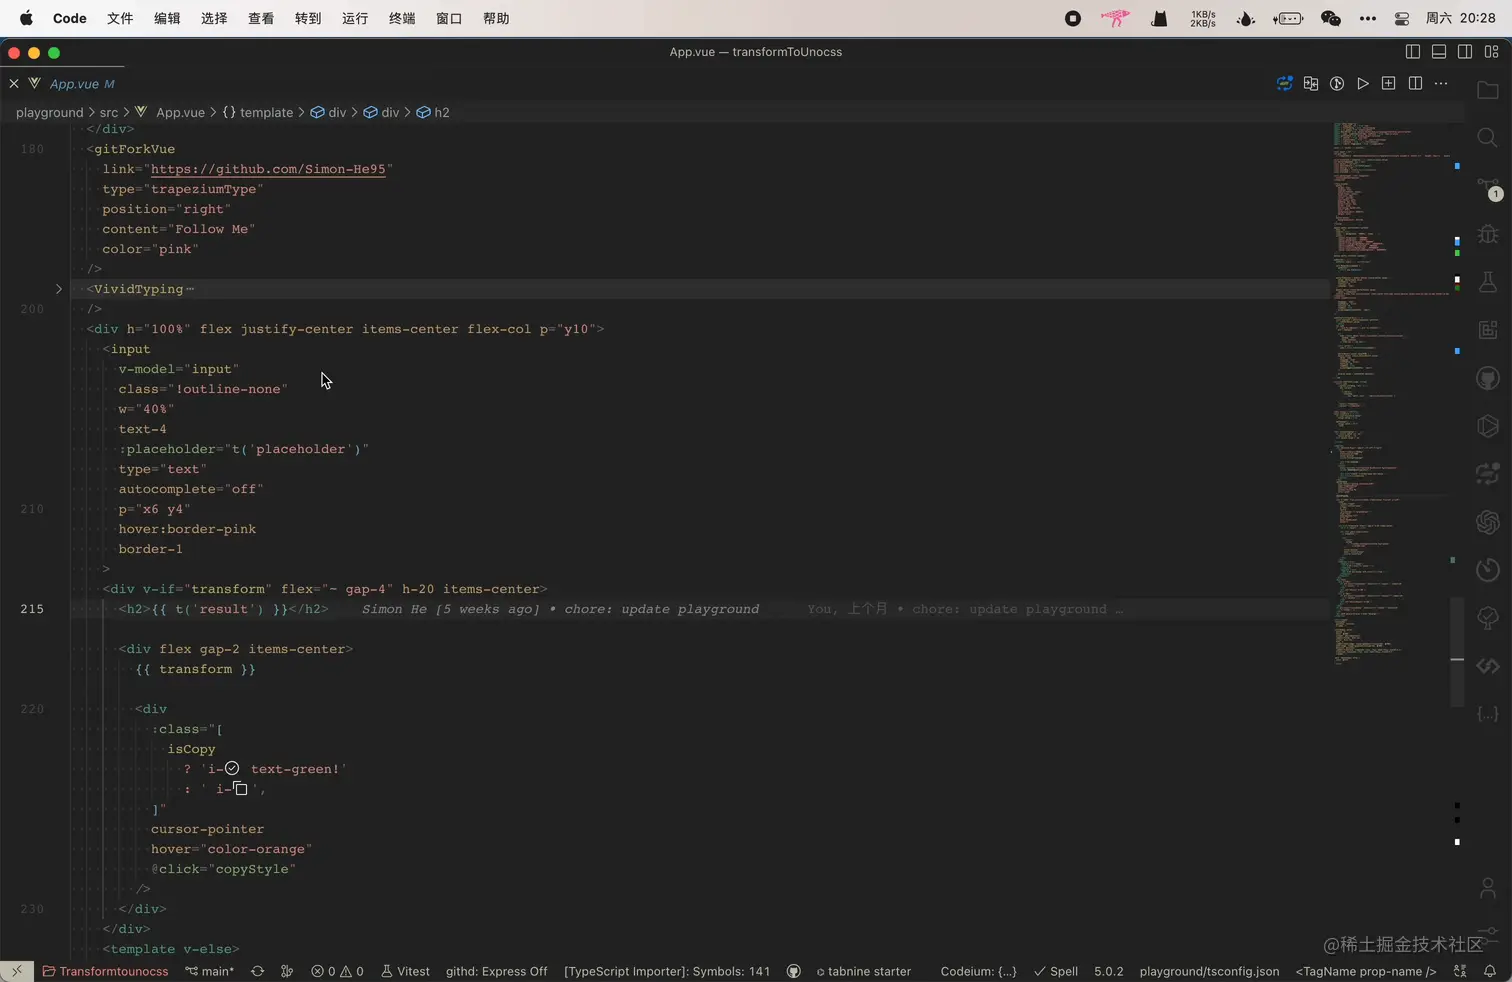Open the https://github.com/Simon-He95 link
Image resolution: width=1512 pixels, height=982 pixels.
coord(268,169)
